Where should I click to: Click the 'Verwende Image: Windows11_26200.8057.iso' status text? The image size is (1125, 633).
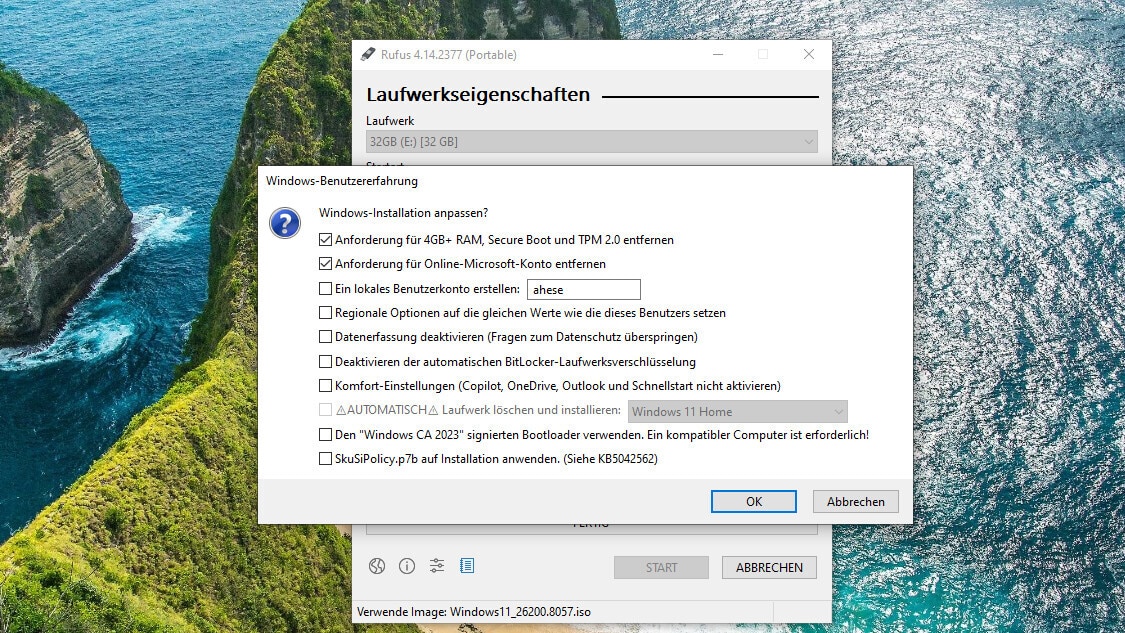pos(474,612)
